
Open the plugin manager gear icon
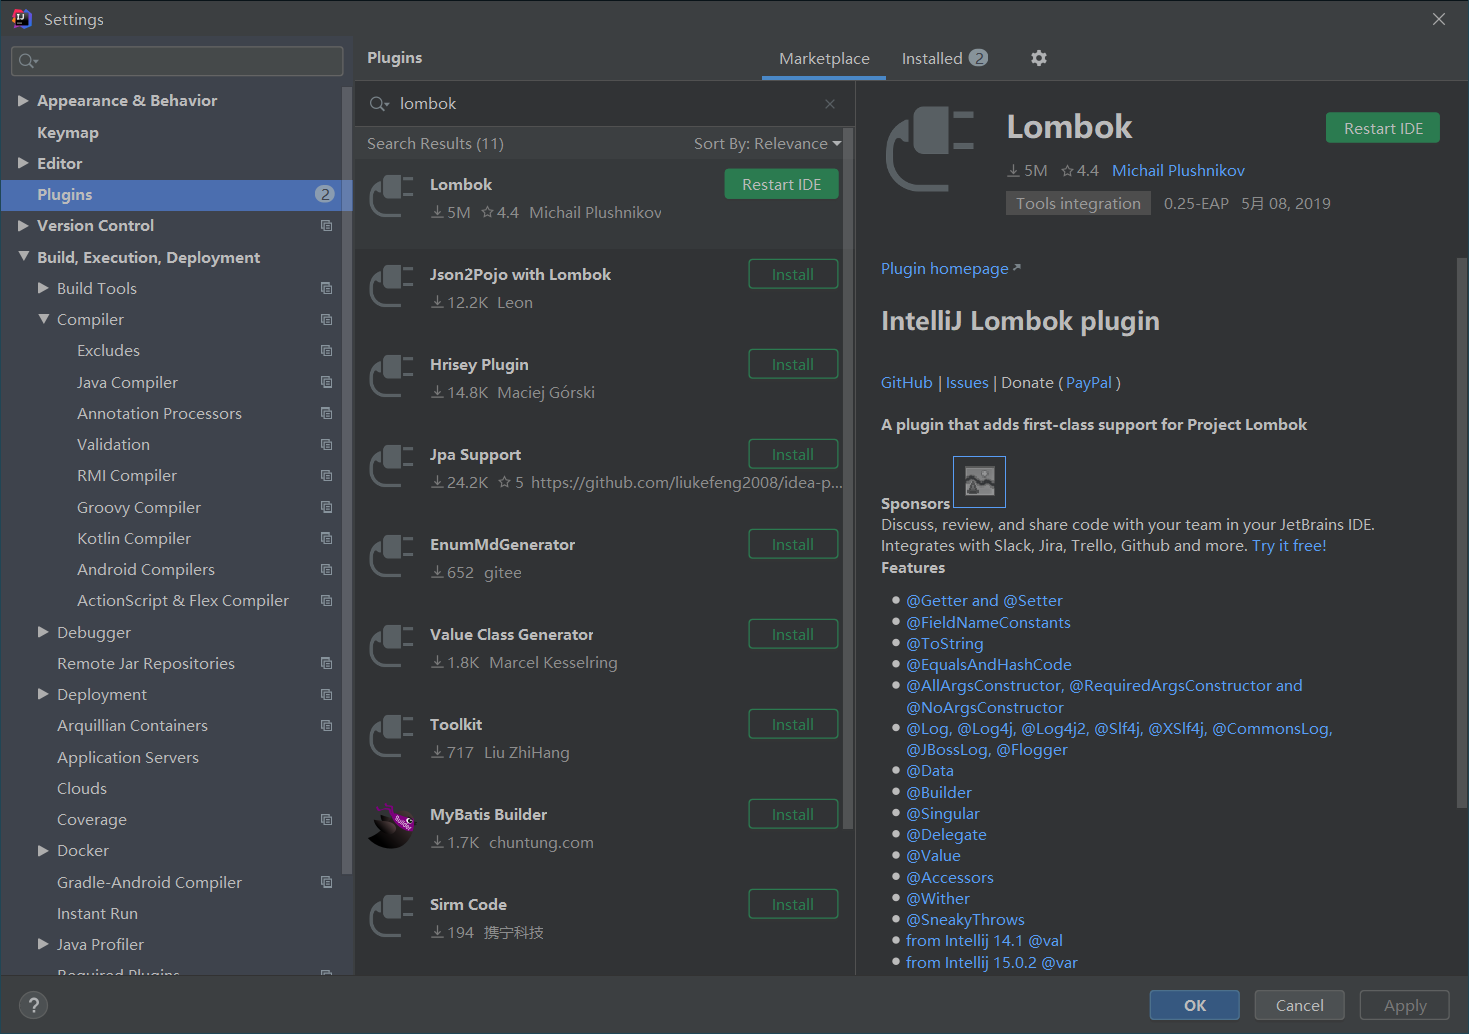coord(1038,58)
